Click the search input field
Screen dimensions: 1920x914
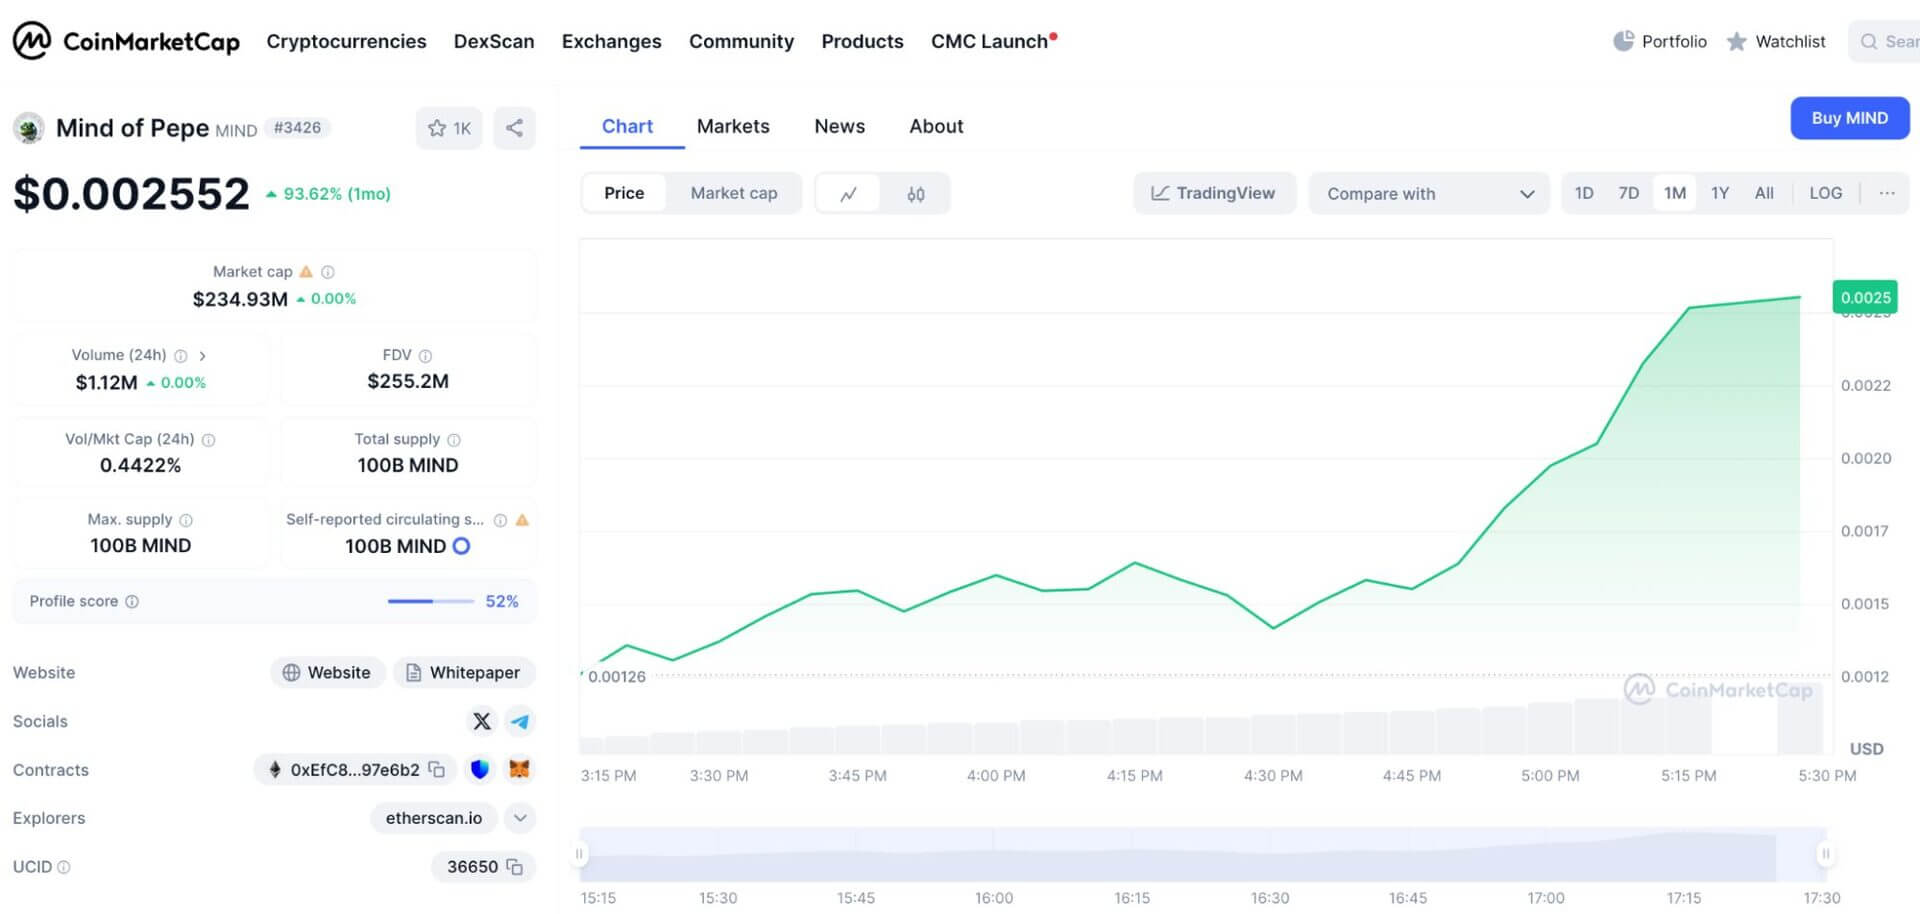1890,42
